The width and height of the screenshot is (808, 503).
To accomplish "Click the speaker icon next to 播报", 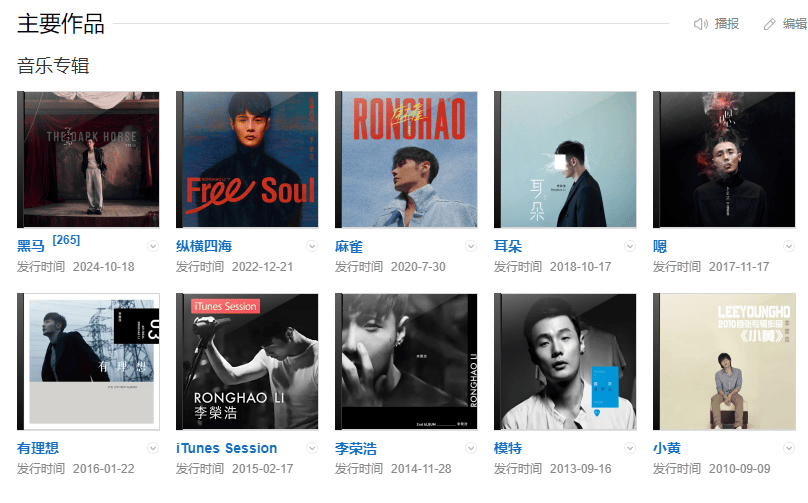I will pyautogui.click(x=700, y=24).
